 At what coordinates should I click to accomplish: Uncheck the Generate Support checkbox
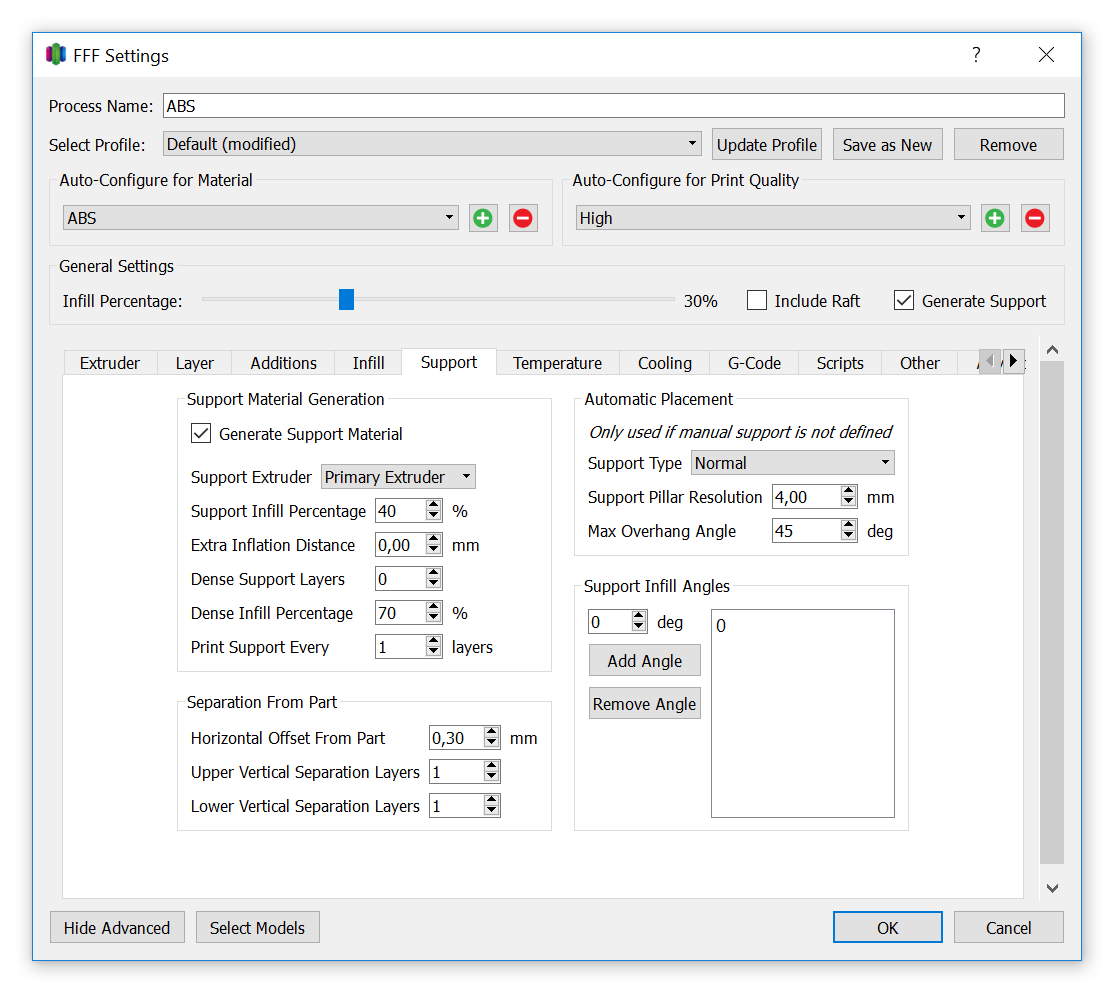coord(904,300)
